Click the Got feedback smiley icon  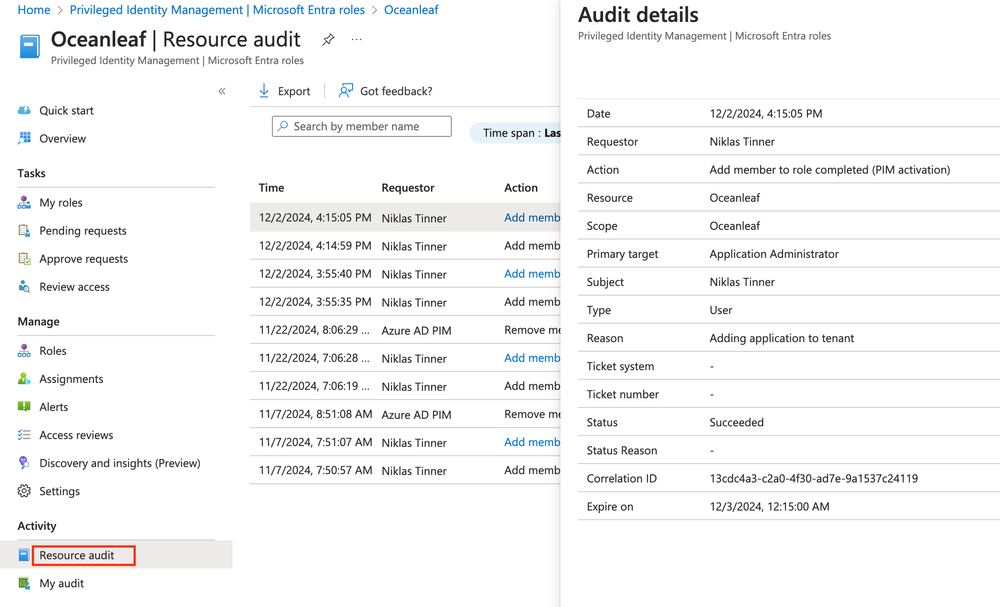[x=345, y=90]
